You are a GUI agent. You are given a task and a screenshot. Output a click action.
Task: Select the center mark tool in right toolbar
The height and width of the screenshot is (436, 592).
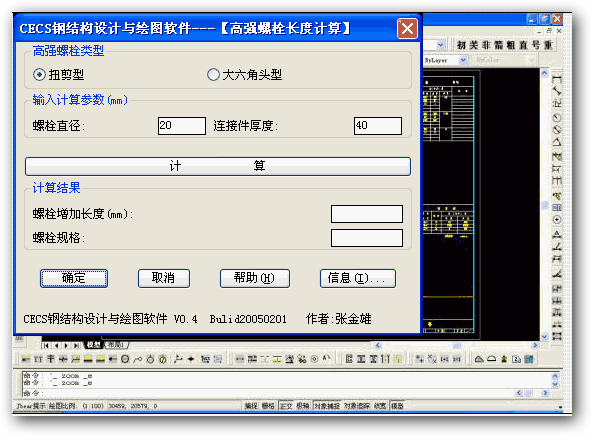pos(557,220)
